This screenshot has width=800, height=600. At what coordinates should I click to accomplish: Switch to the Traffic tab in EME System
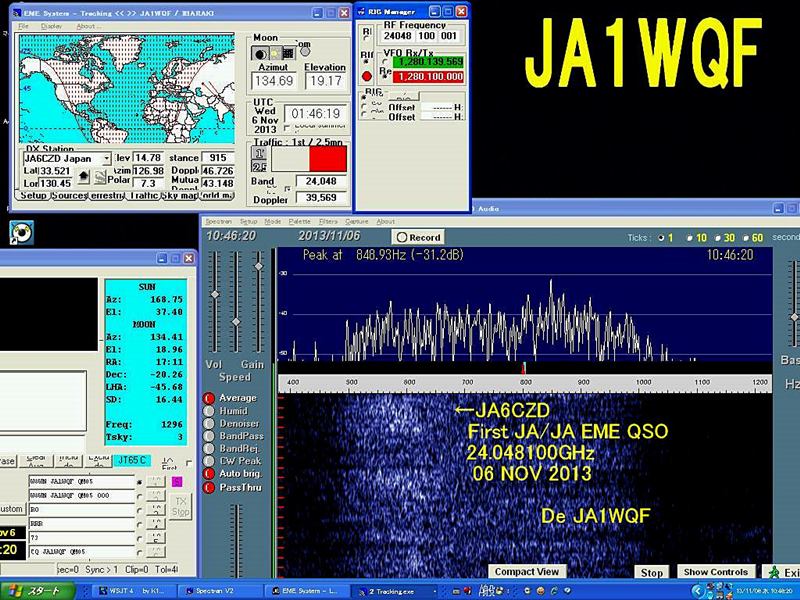click(x=144, y=195)
